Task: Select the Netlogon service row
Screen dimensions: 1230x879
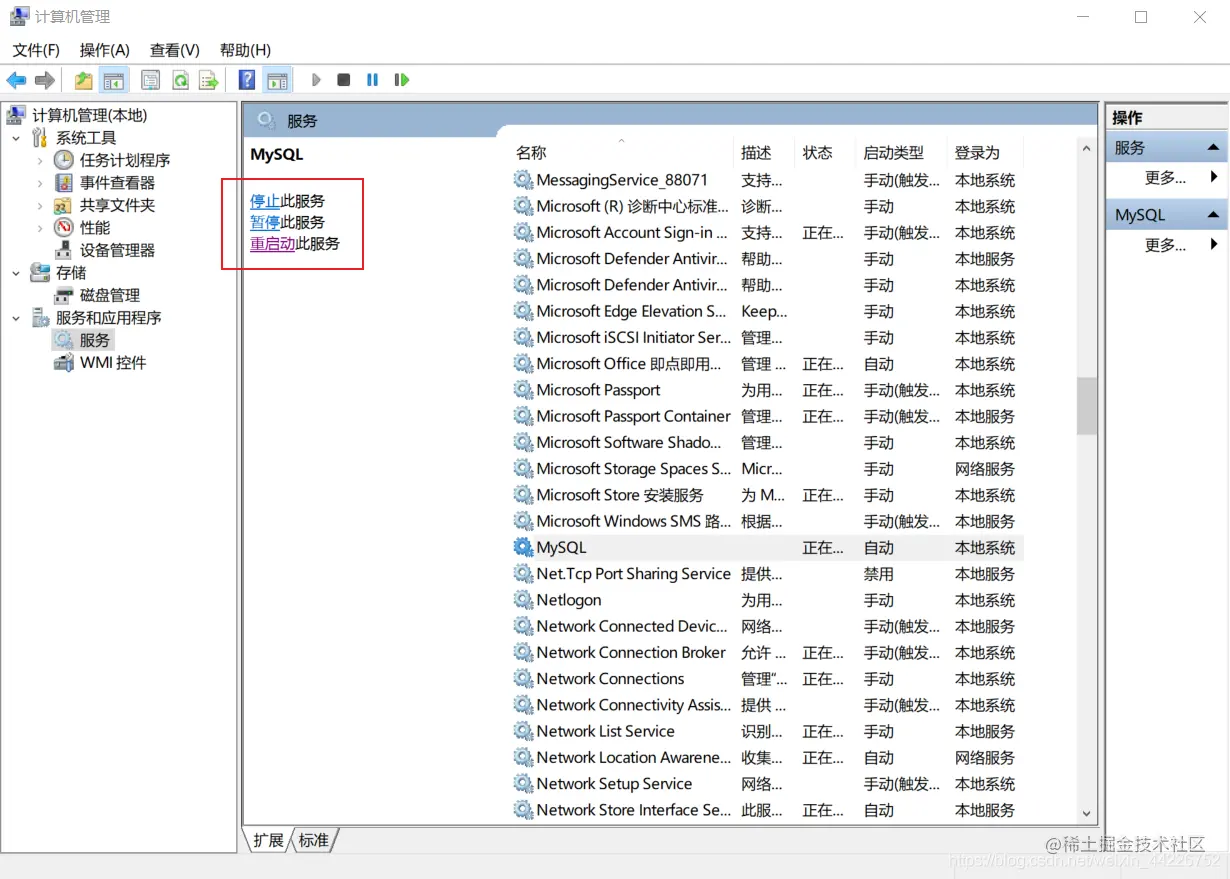Action: [767, 600]
